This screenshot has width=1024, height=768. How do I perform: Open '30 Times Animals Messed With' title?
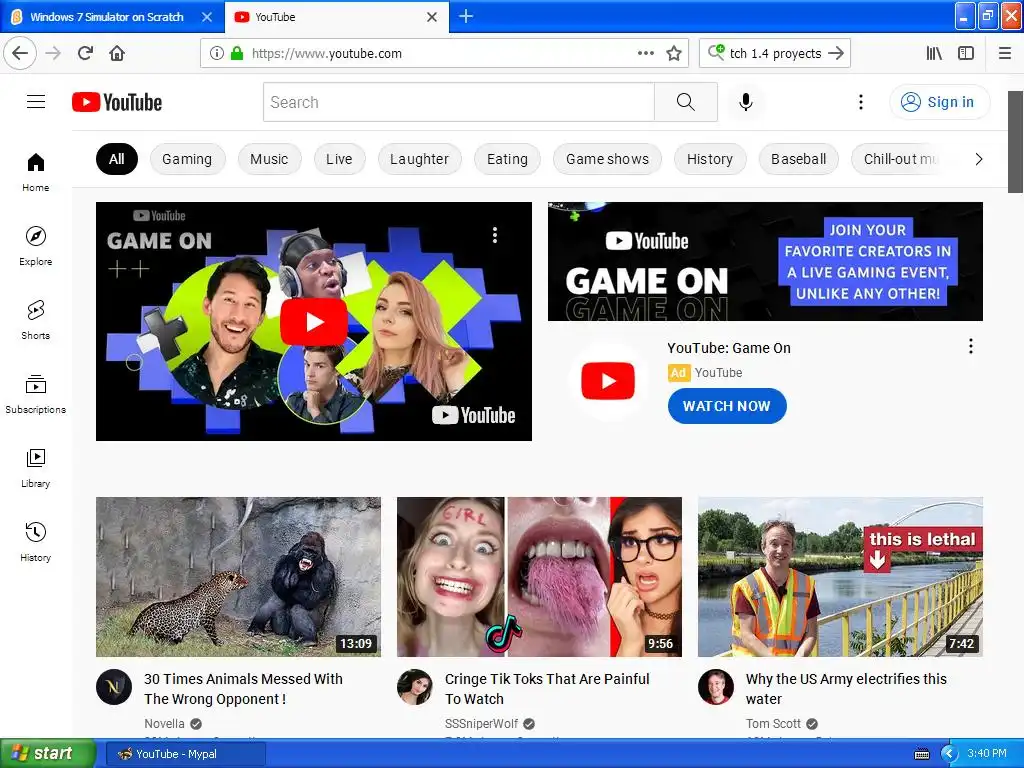244,689
